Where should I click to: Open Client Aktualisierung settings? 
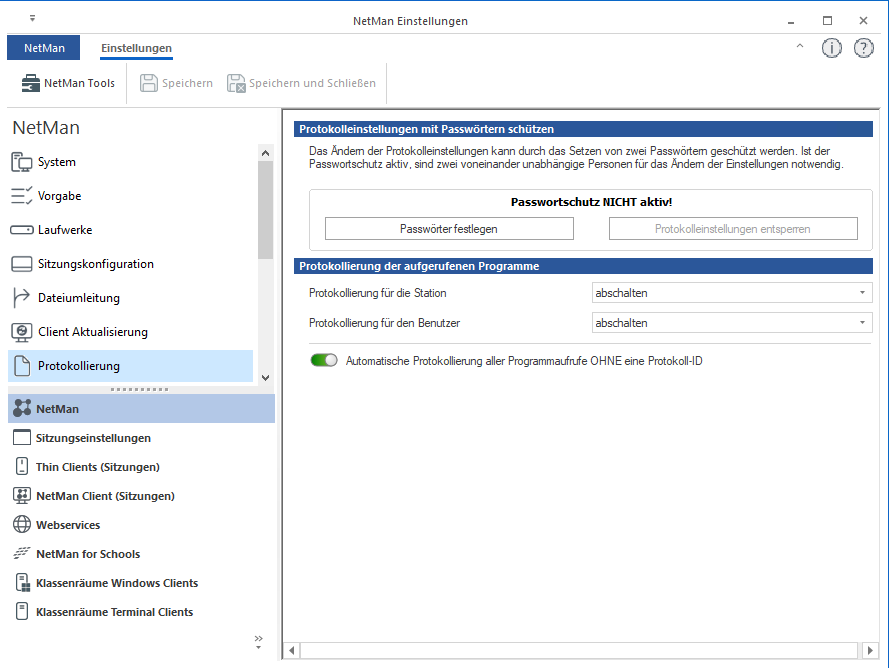point(92,332)
